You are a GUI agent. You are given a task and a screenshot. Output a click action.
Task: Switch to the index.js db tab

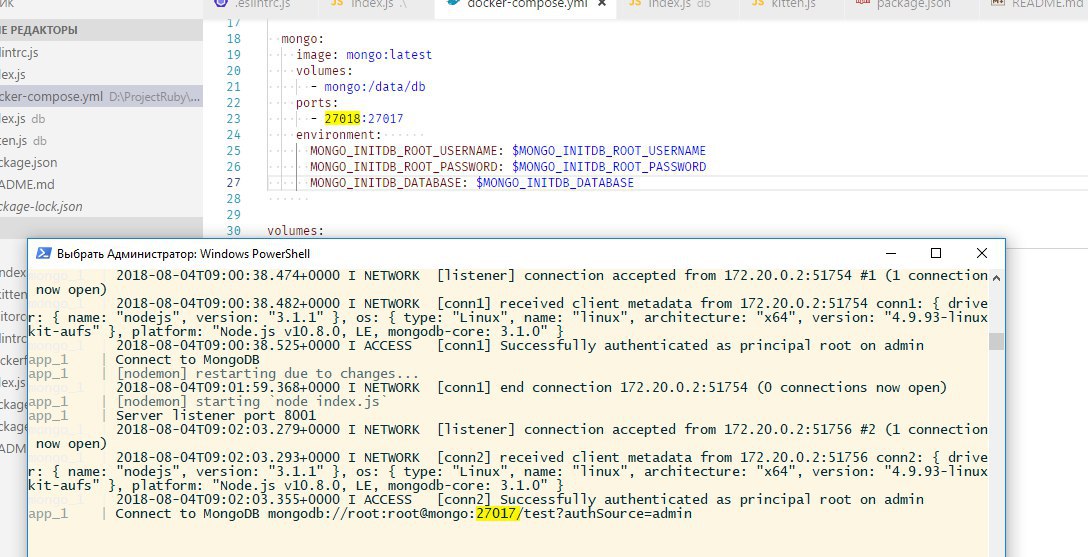point(679,4)
